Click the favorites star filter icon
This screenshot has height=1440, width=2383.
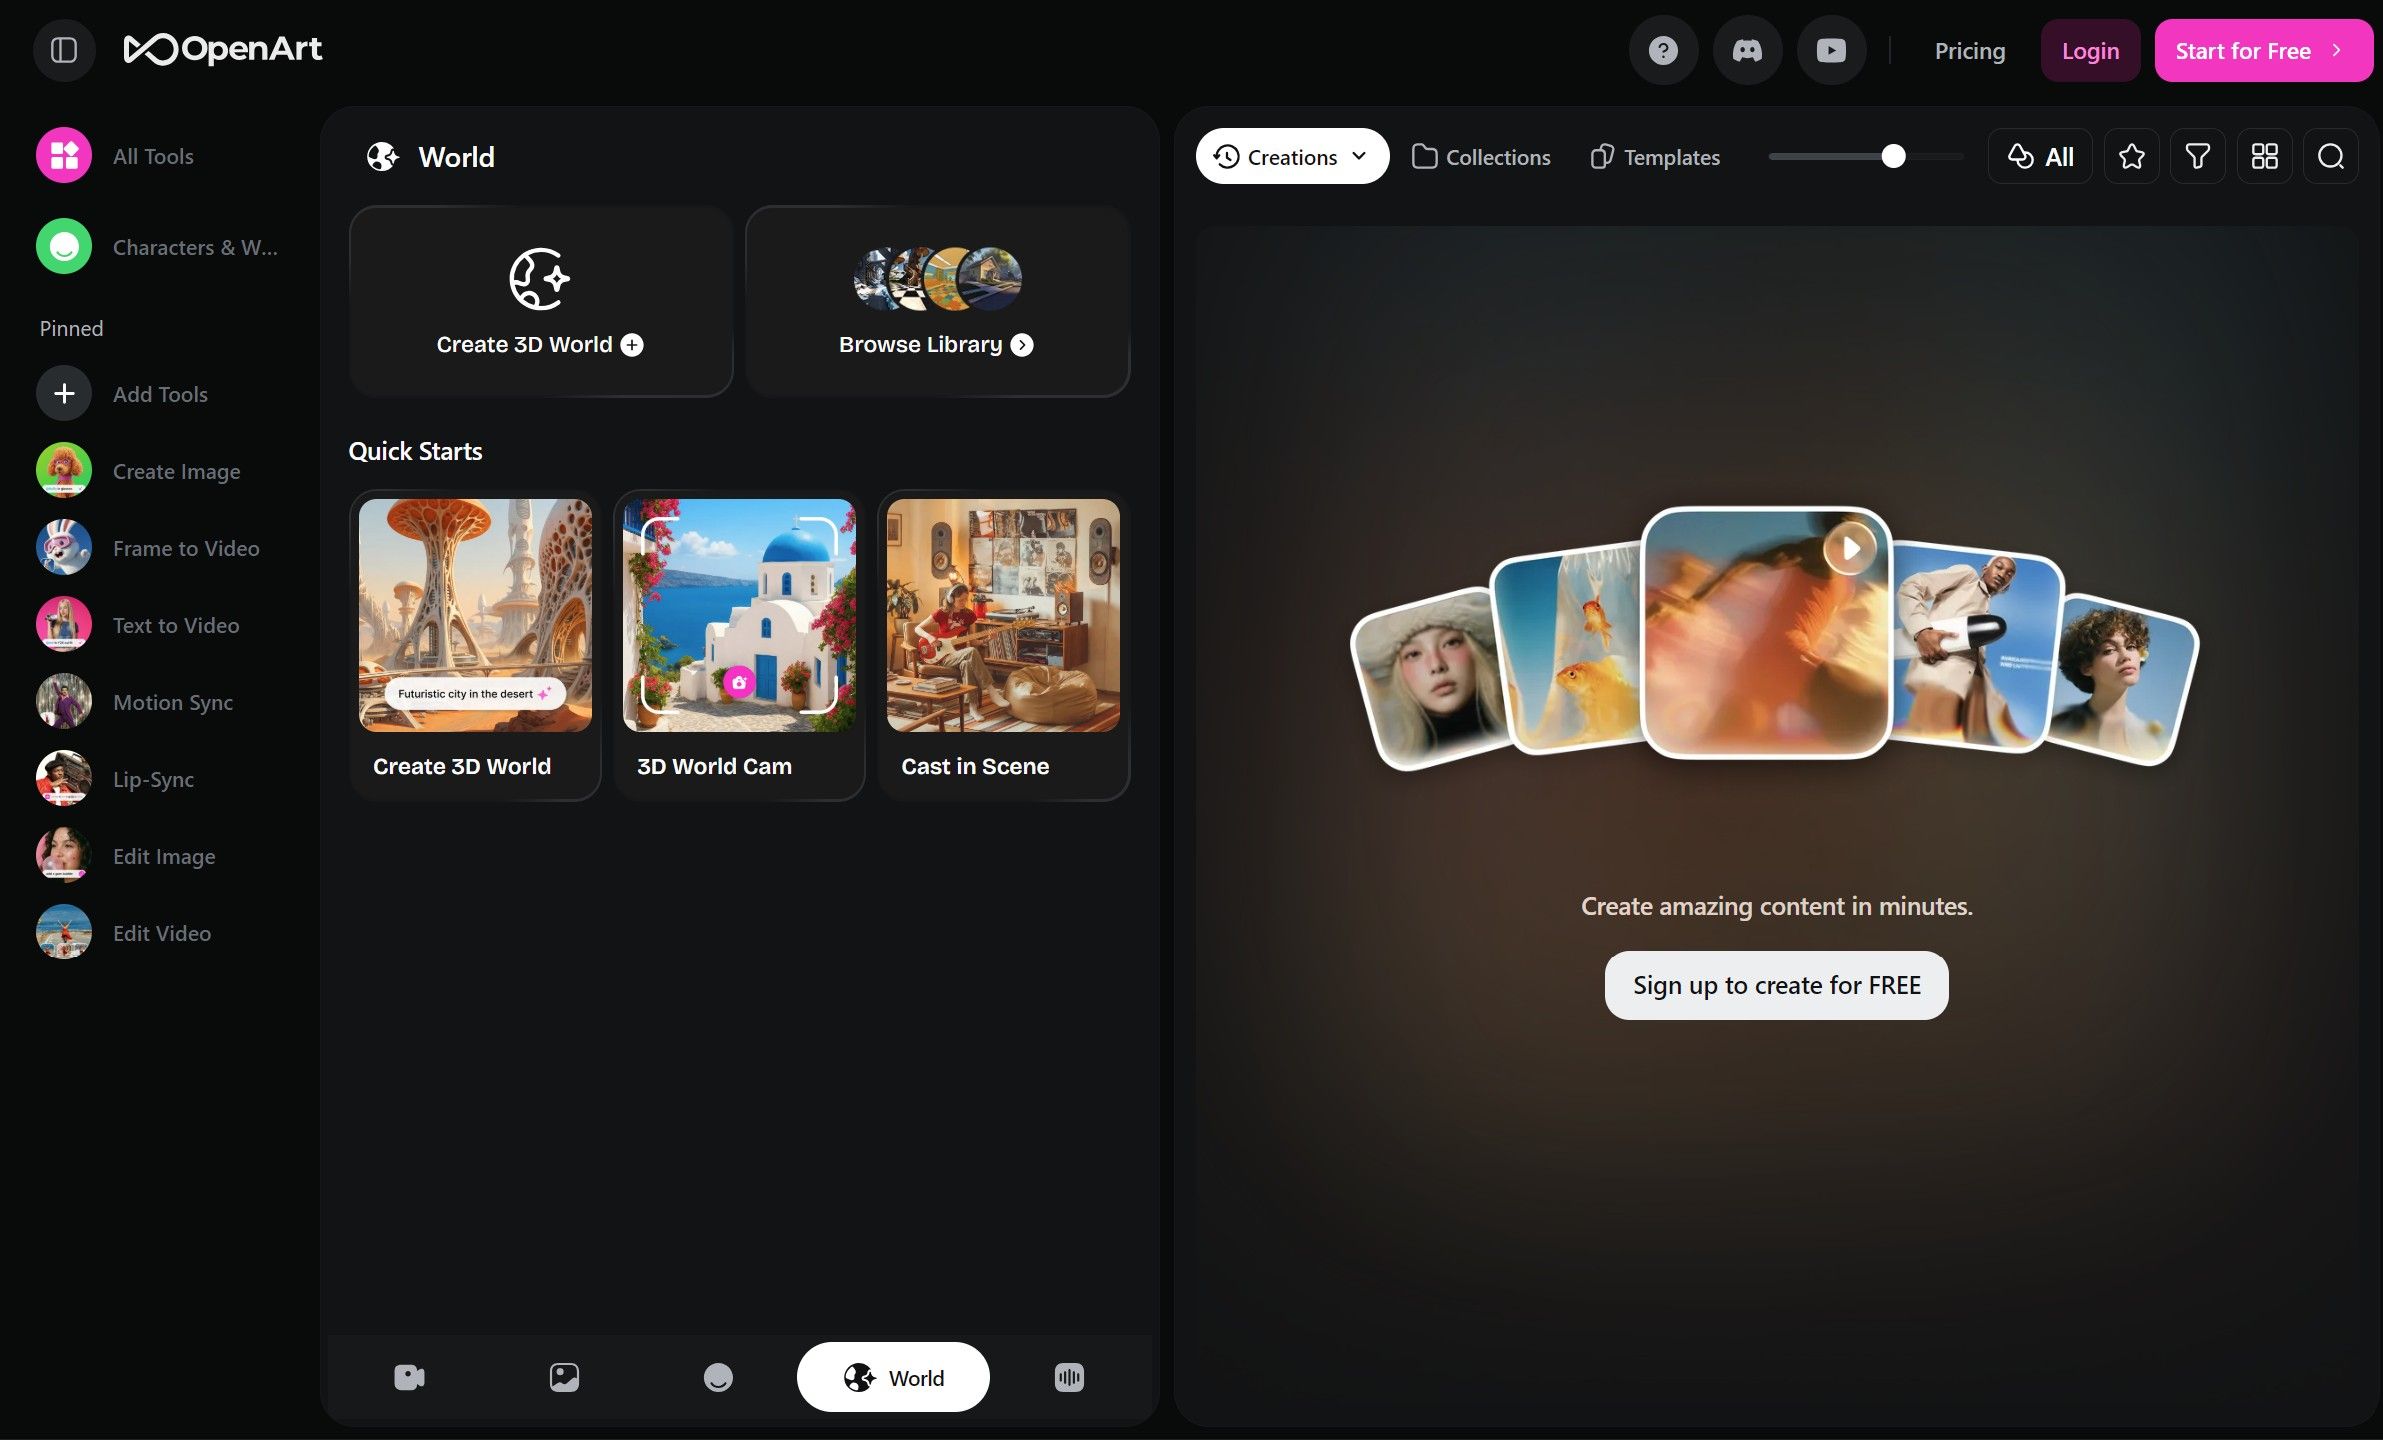[2131, 157]
